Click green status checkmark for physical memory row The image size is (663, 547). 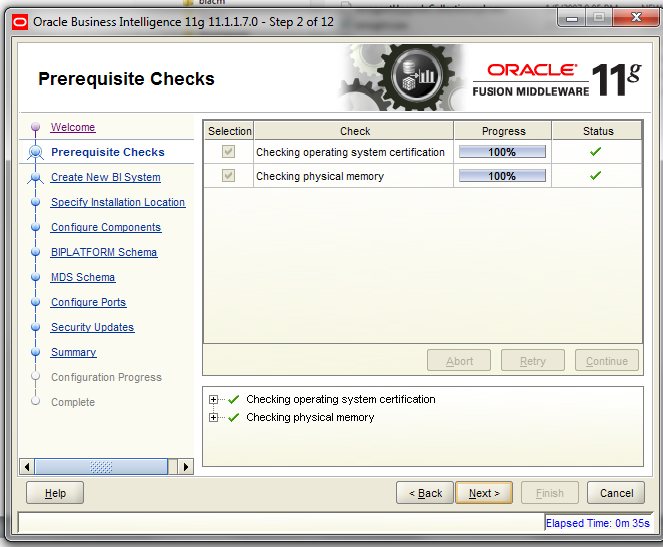tap(595, 175)
